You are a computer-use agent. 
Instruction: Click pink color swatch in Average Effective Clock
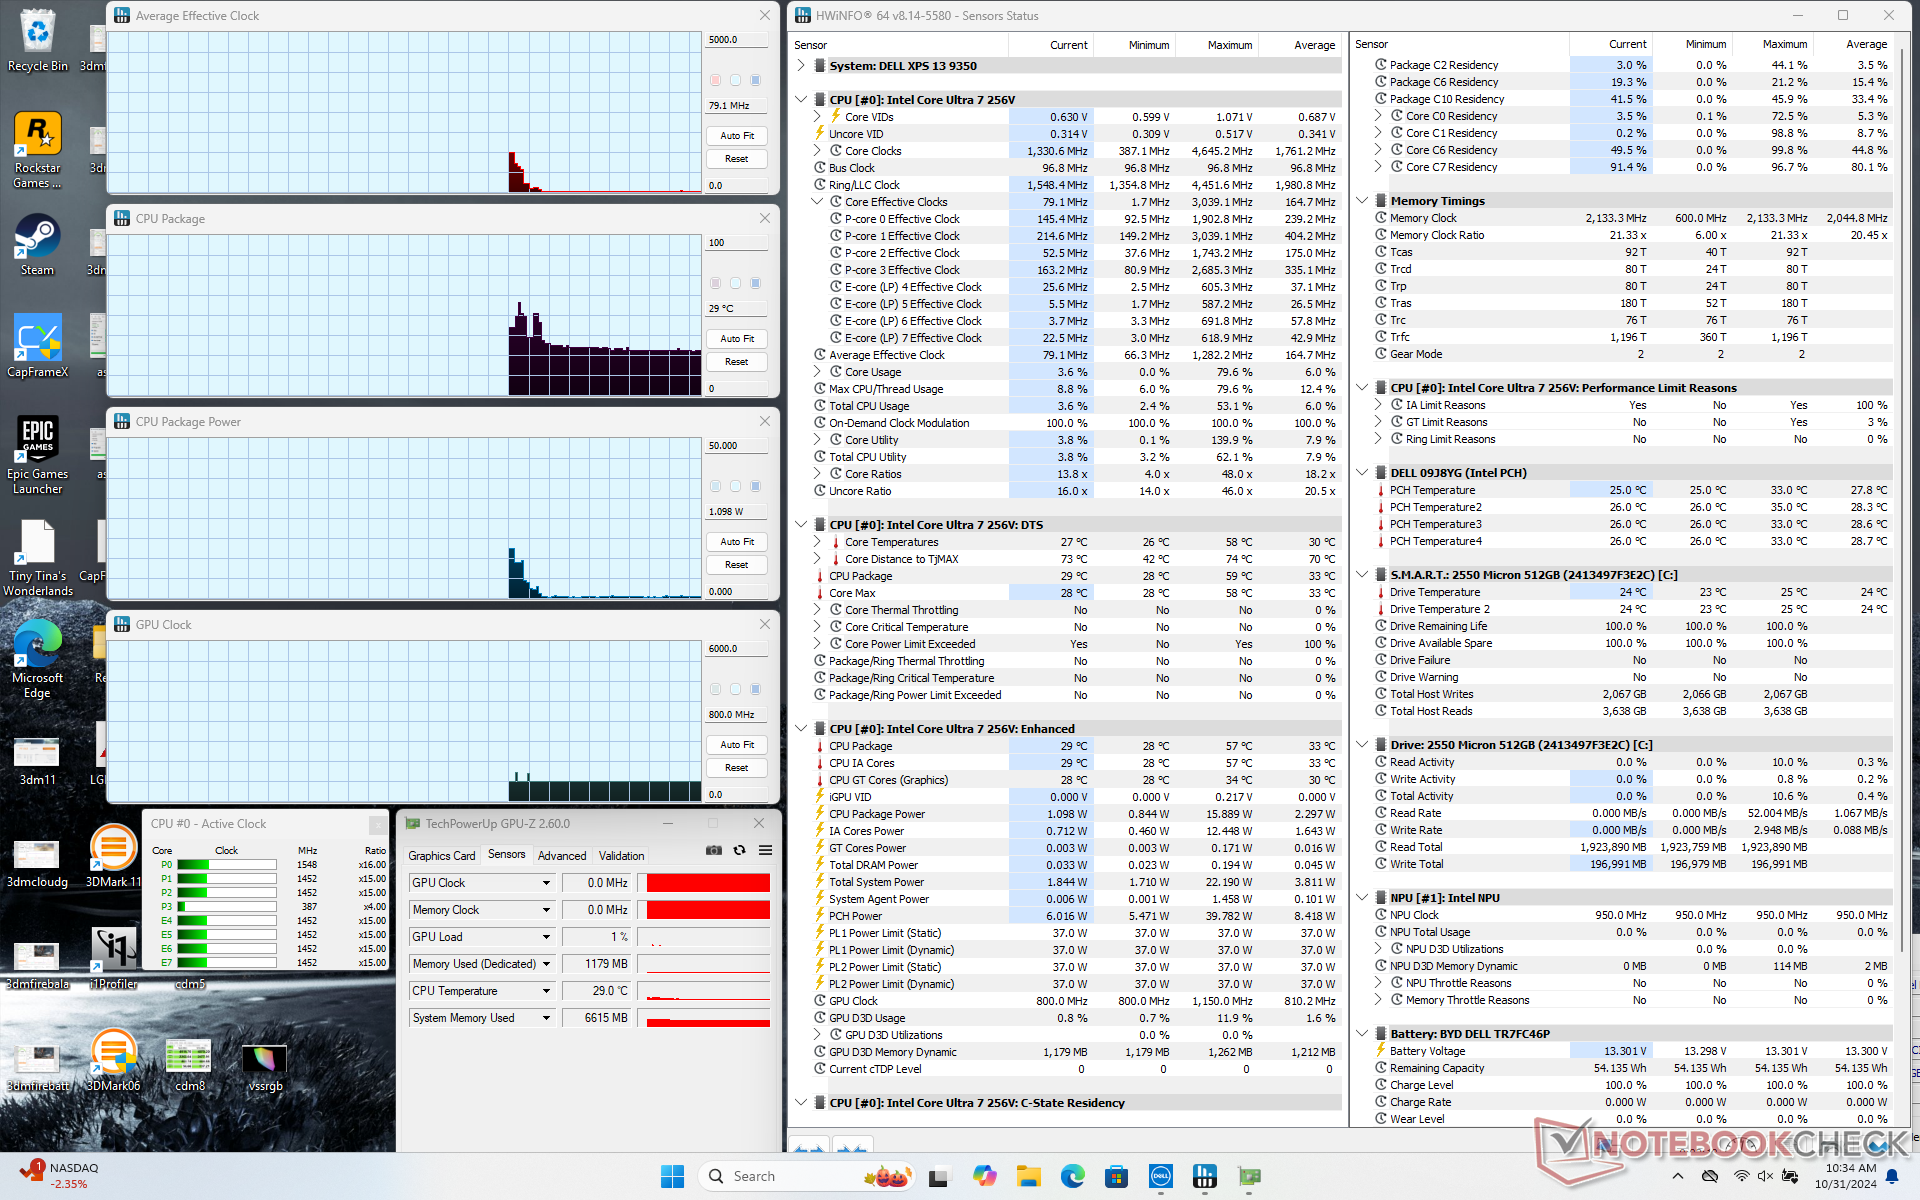pyautogui.click(x=715, y=80)
